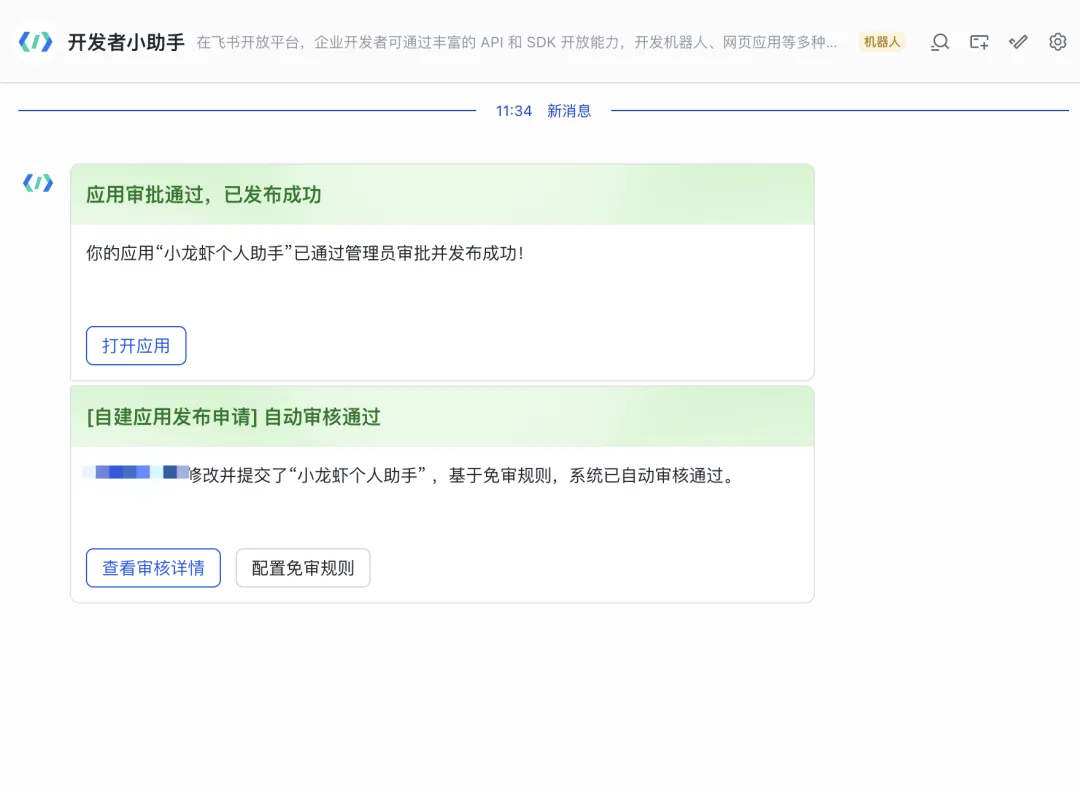This screenshot has width=1080, height=792.
Task: Open search in chat icon
Action: click(939, 42)
